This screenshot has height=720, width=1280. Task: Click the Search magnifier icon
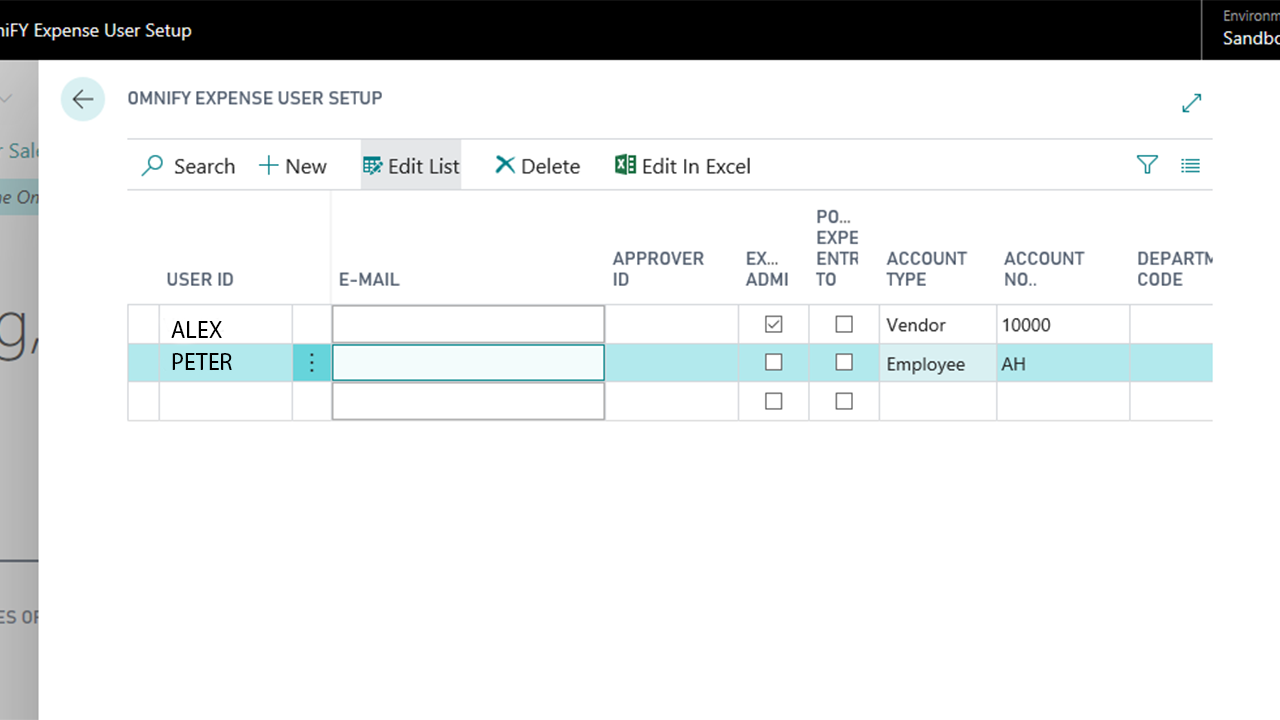click(x=153, y=166)
